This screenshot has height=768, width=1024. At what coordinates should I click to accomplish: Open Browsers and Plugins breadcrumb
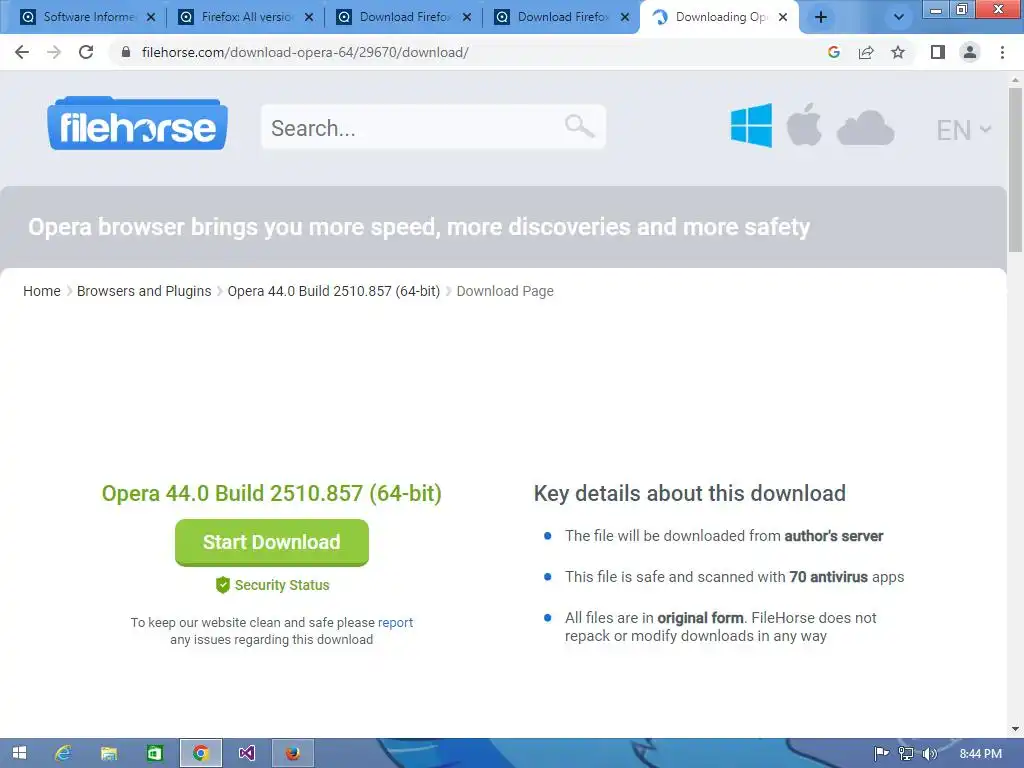coord(144,291)
